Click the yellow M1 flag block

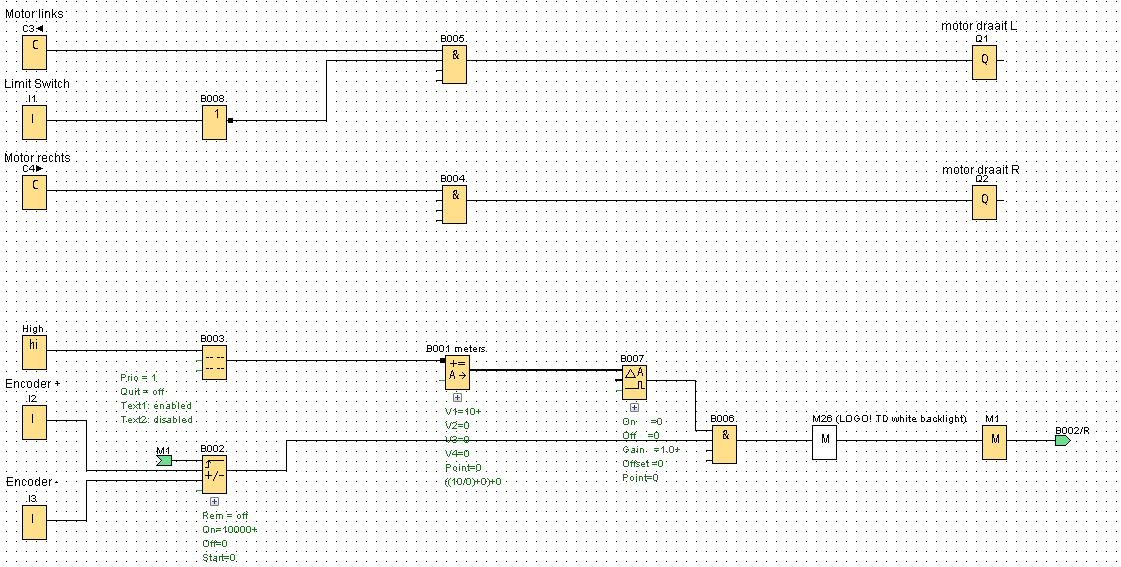point(995,442)
